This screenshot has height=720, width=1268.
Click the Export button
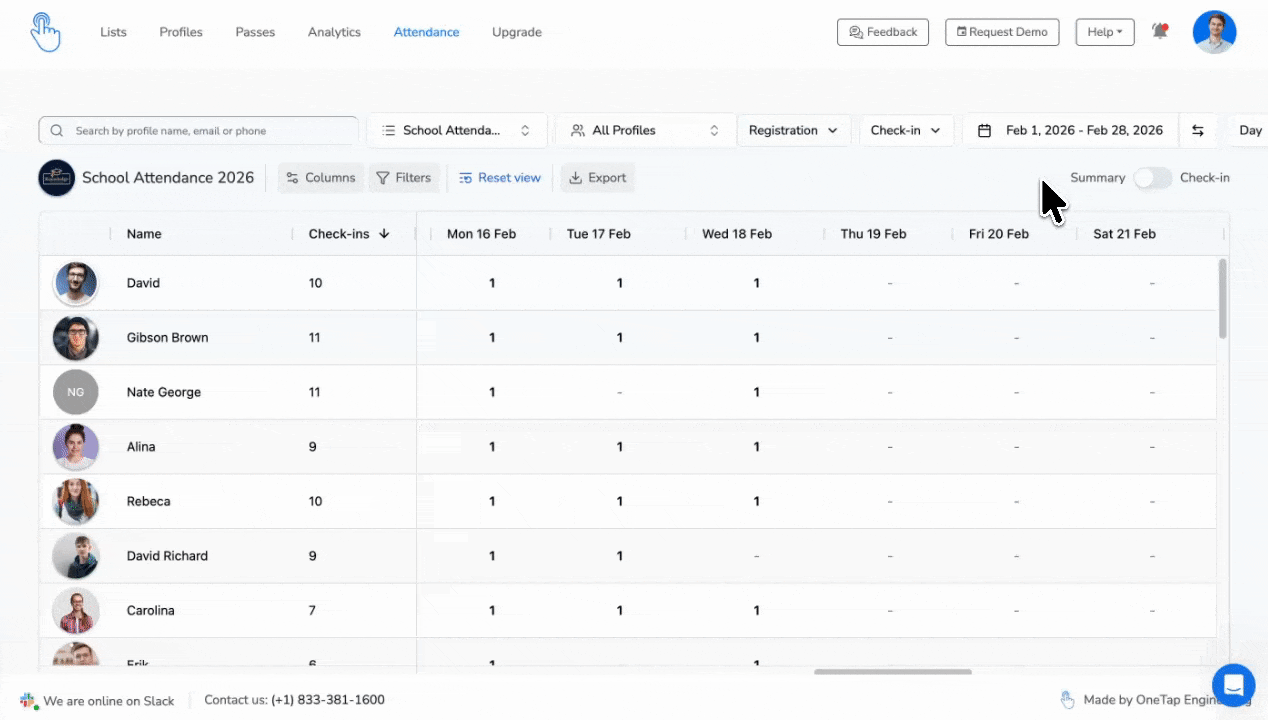(597, 178)
